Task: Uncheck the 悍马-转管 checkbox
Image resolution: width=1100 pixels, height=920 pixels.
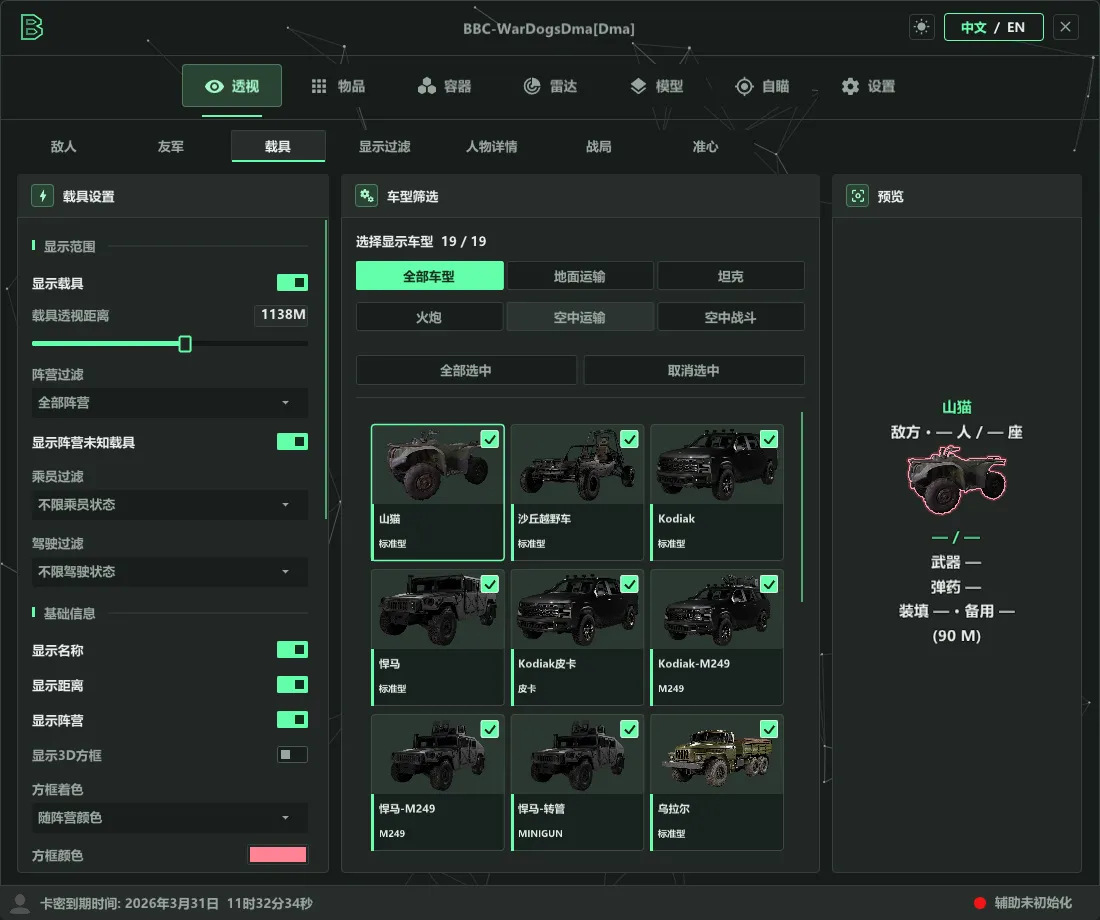Action: pyautogui.click(x=629, y=730)
